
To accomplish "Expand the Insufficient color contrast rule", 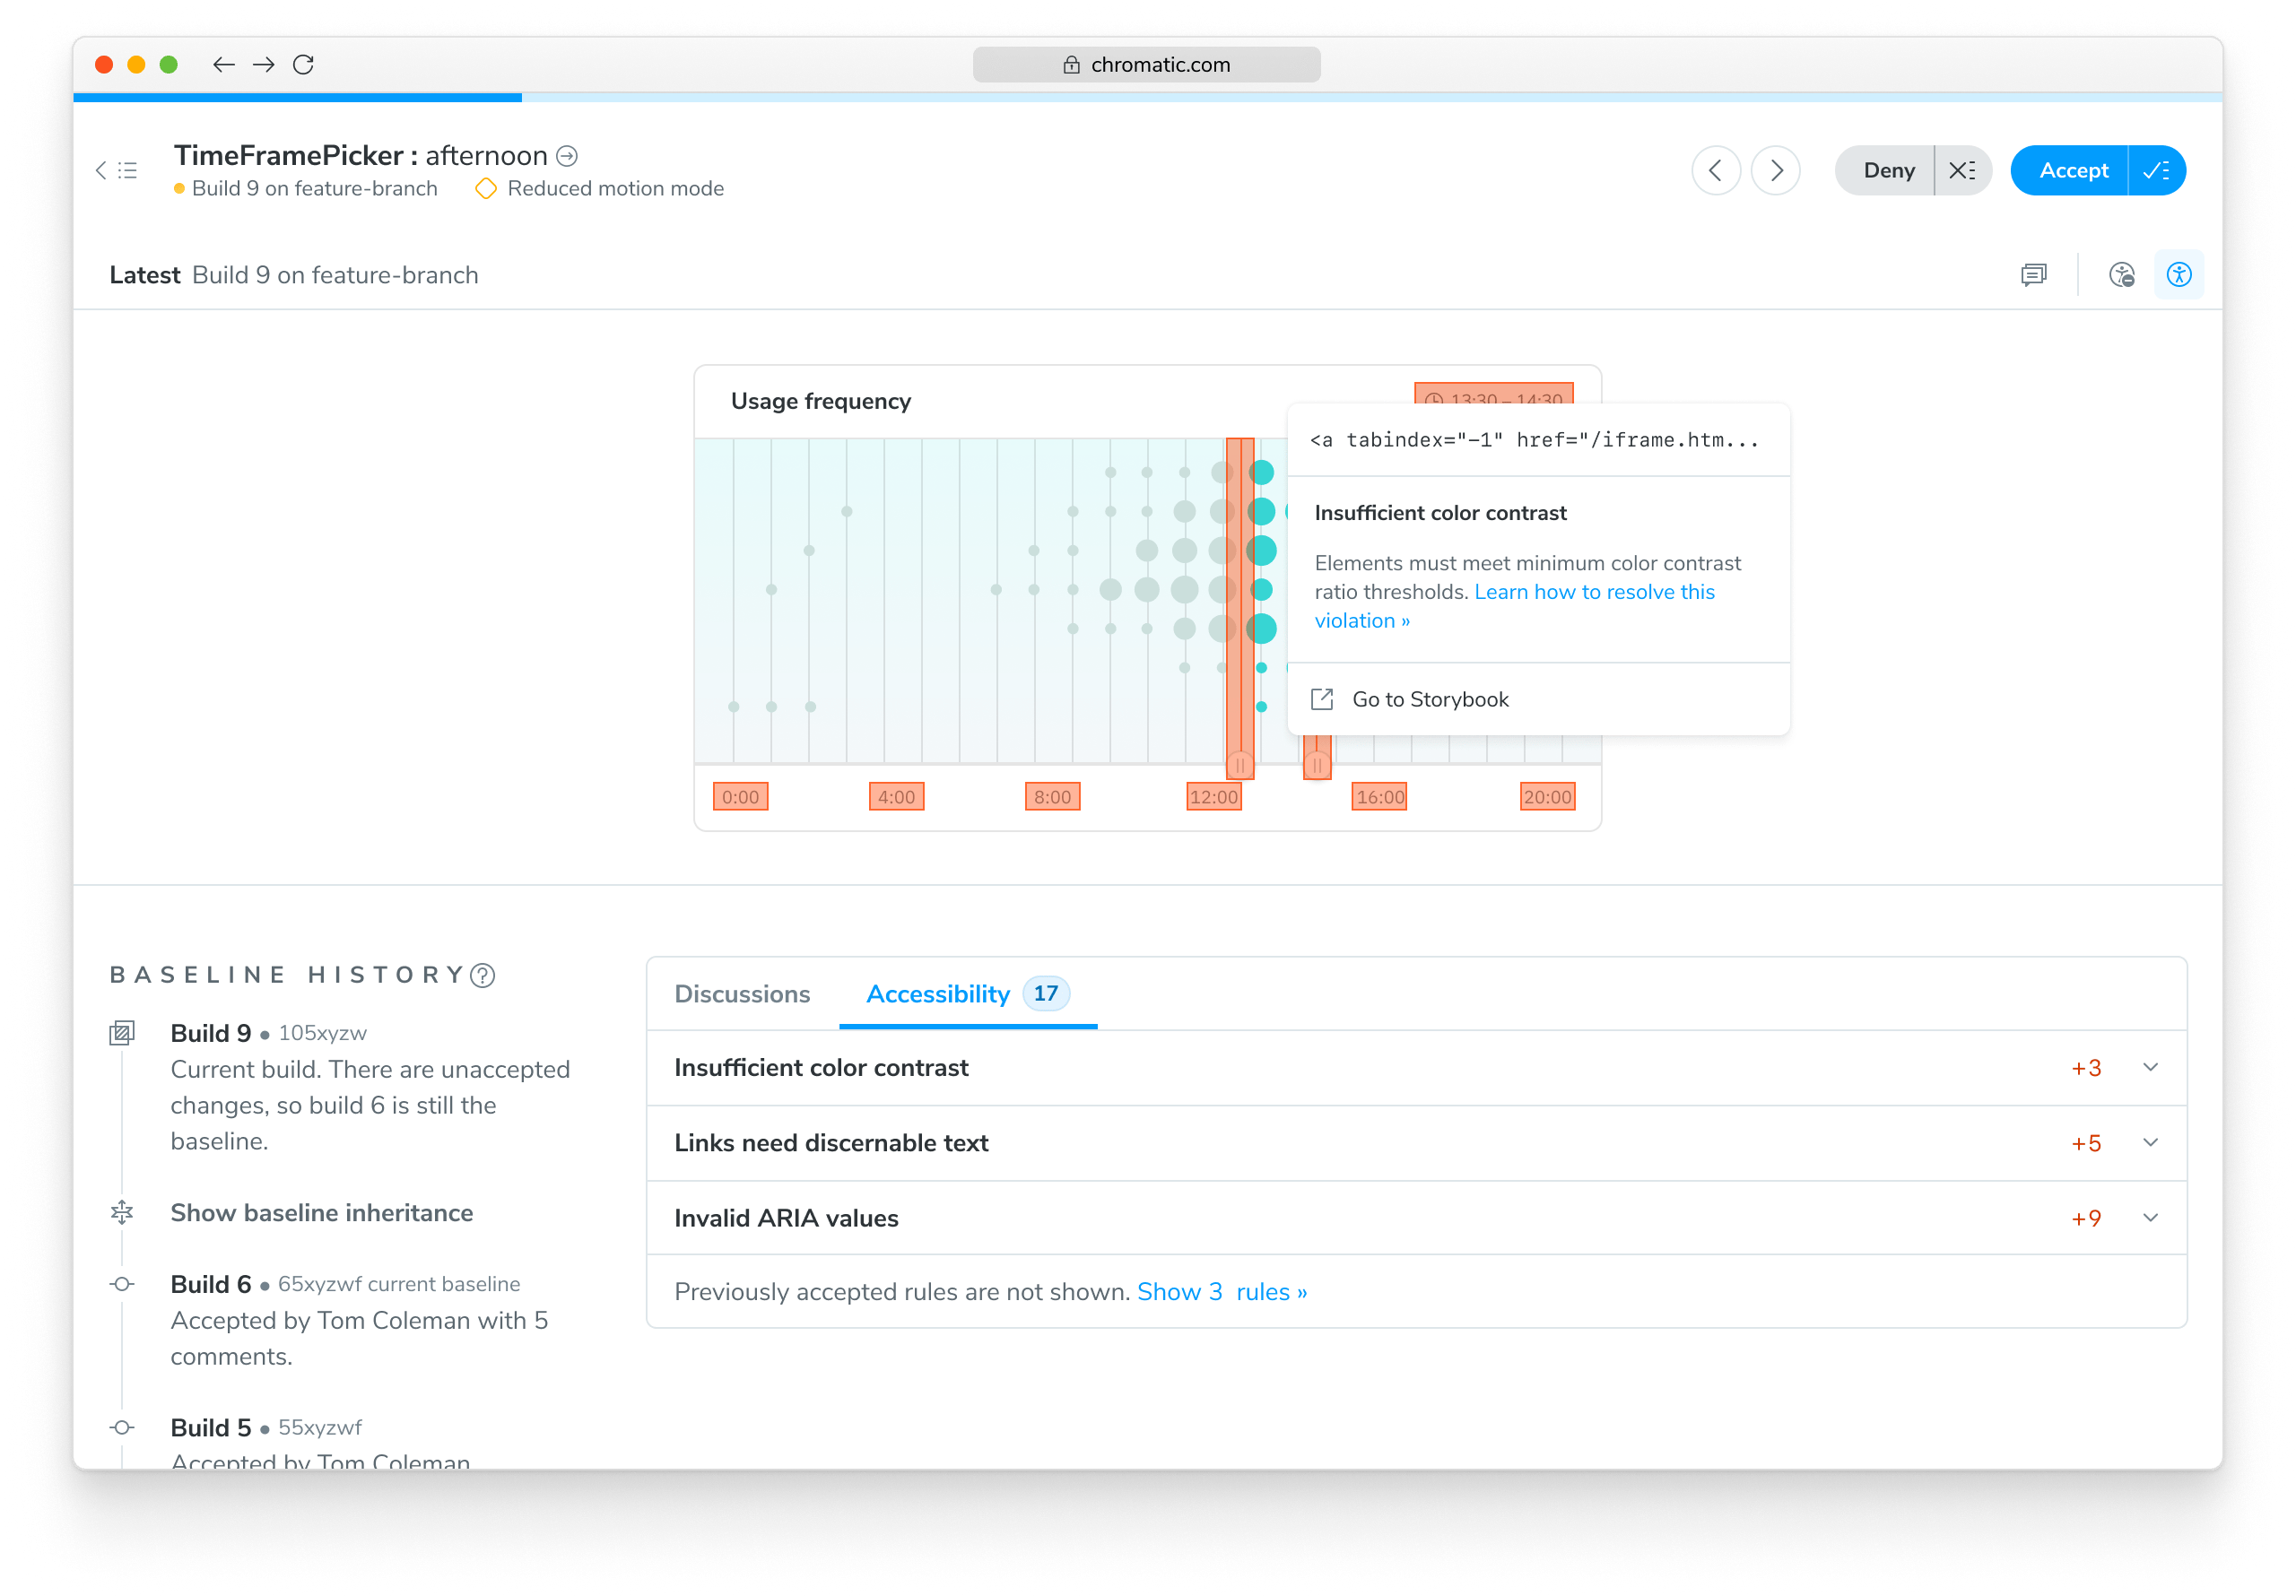I will click(x=2150, y=1068).
